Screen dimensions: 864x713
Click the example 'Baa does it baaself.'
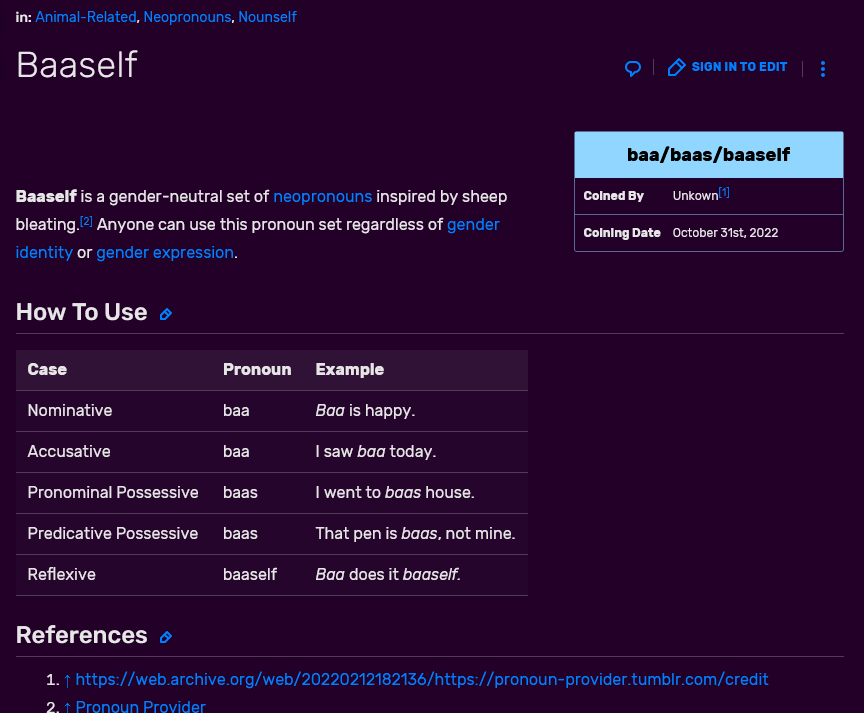[388, 575]
